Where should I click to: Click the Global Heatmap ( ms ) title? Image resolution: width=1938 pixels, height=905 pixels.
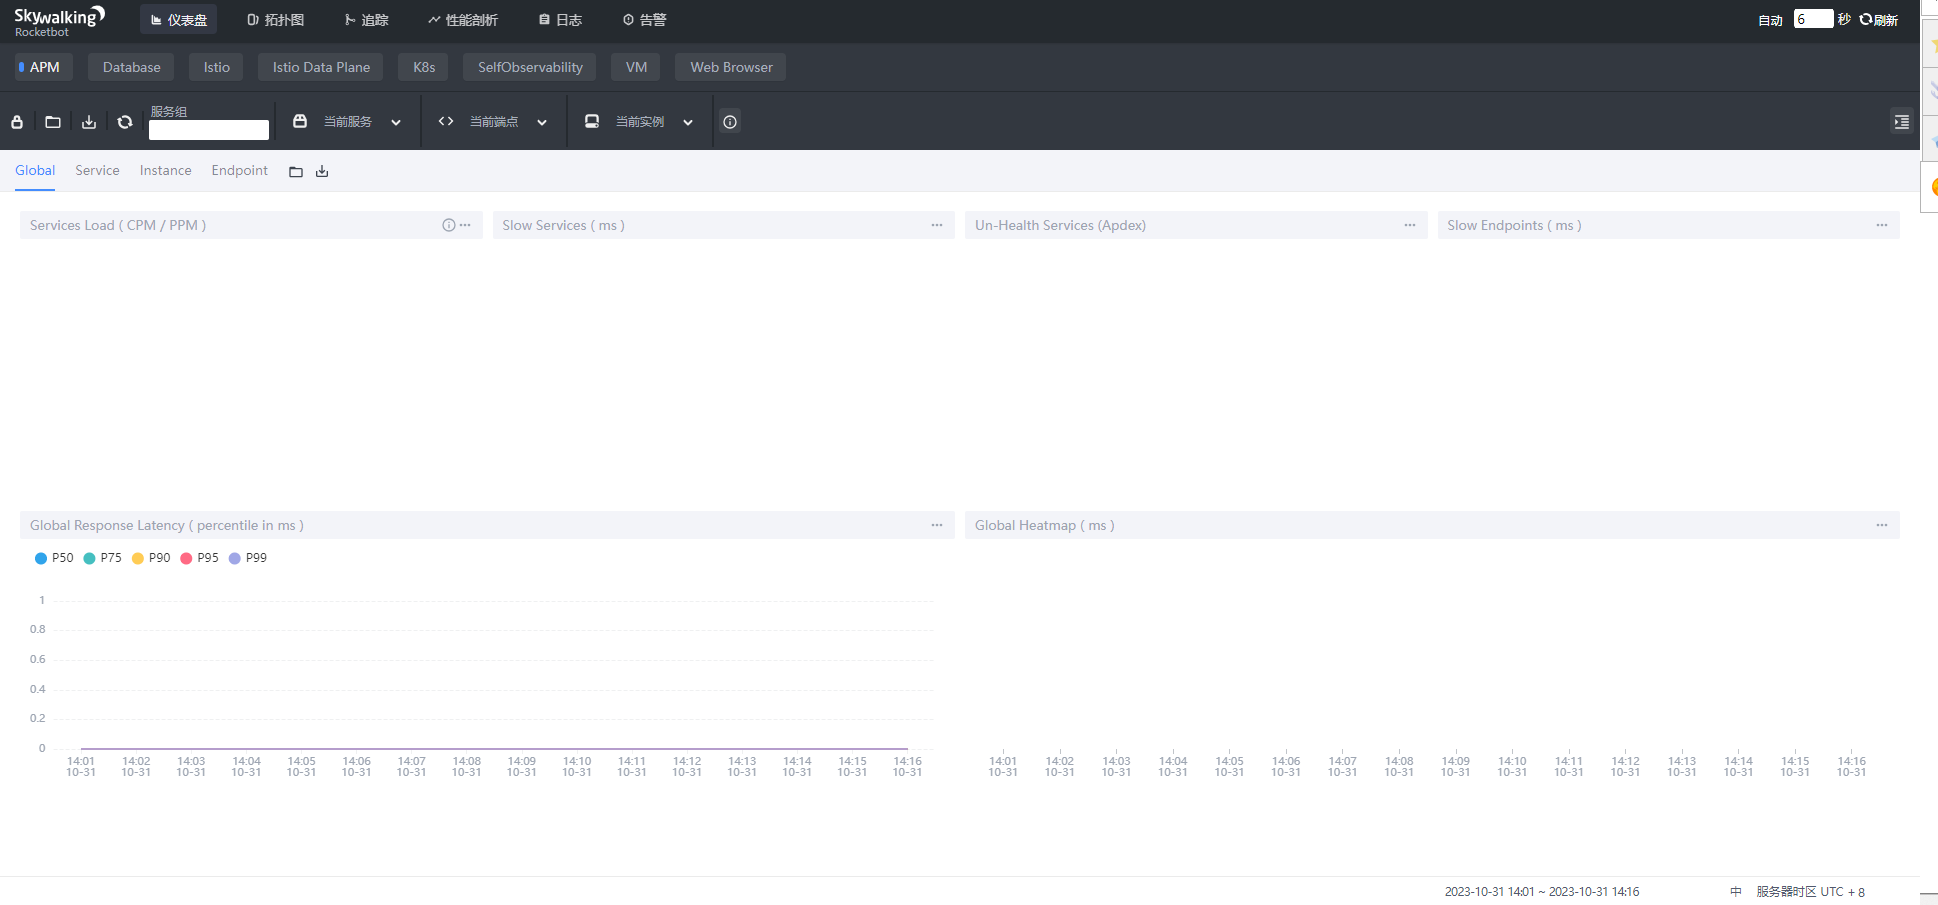1044,525
